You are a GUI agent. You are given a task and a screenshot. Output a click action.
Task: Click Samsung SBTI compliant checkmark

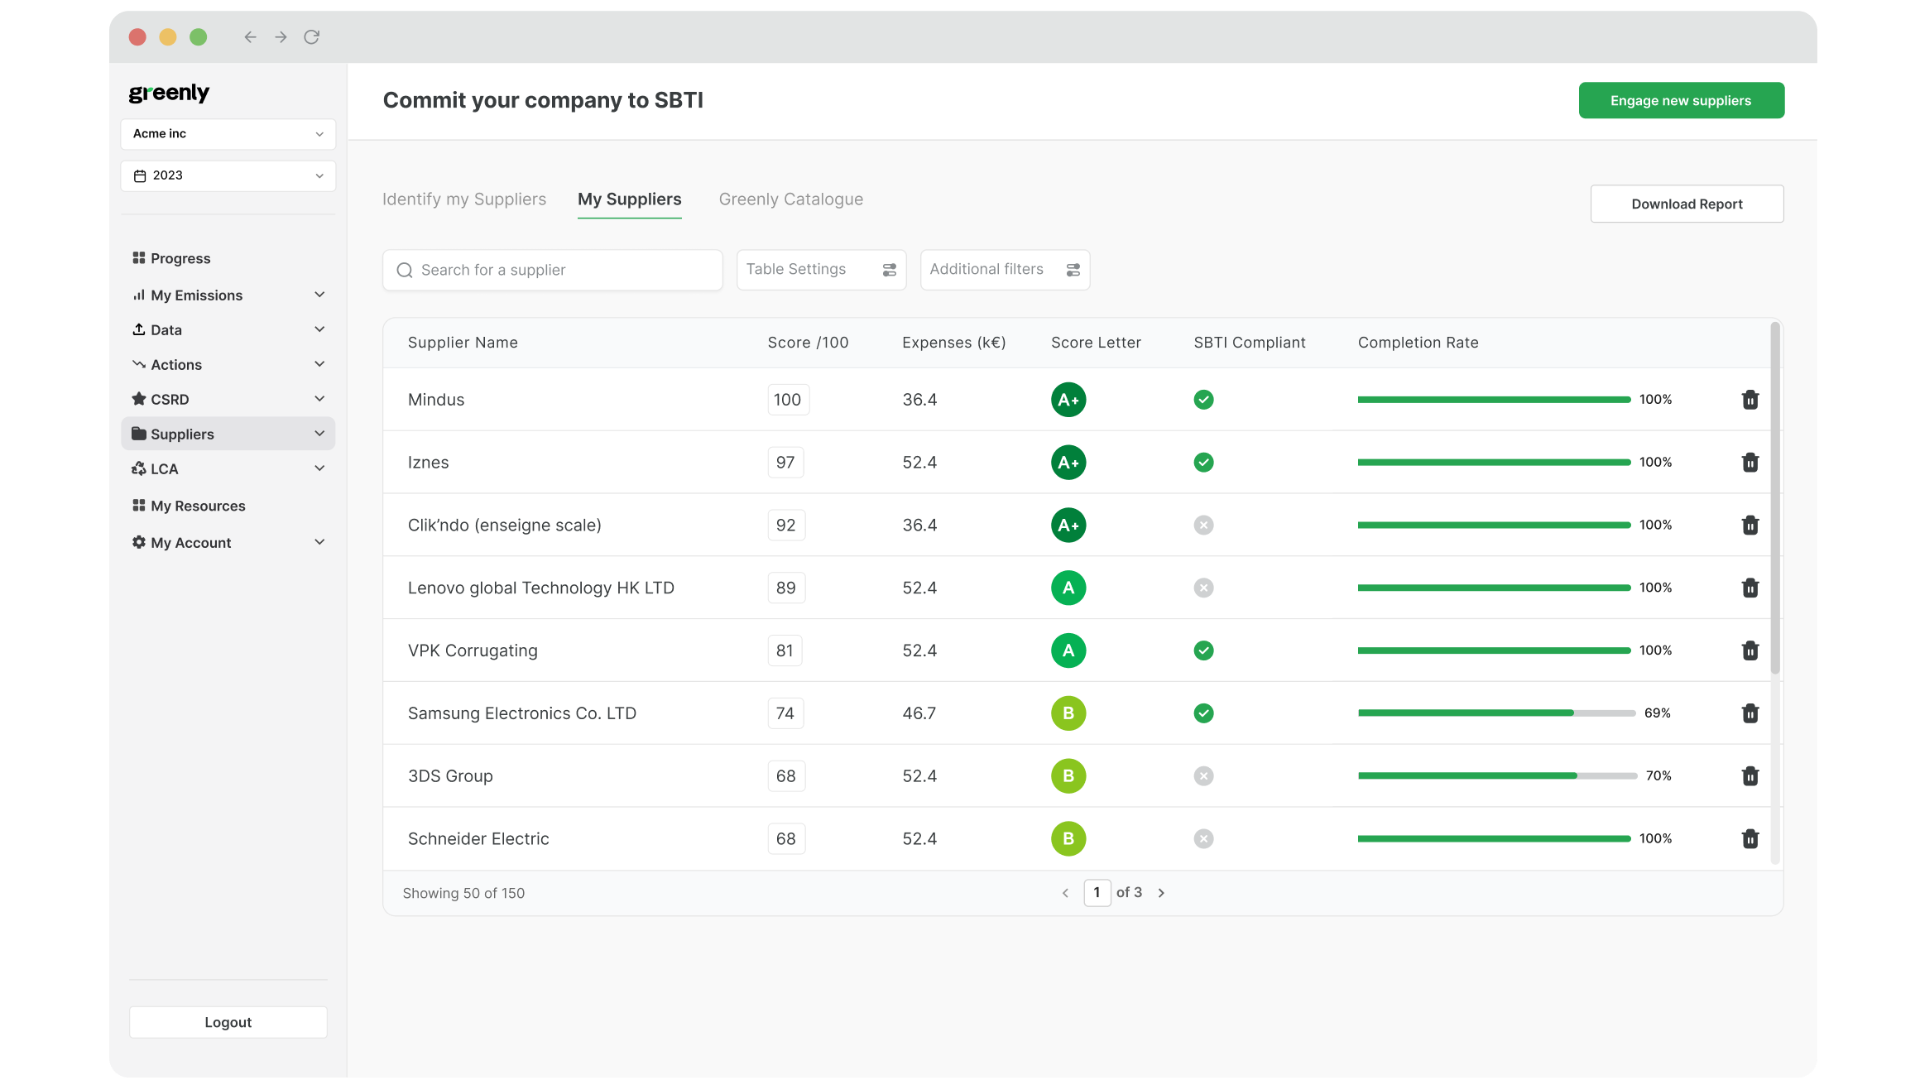(1203, 713)
